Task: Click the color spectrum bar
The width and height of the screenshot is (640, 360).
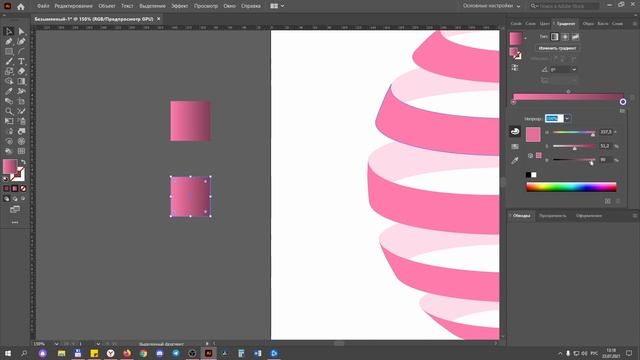Action: coord(571,187)
